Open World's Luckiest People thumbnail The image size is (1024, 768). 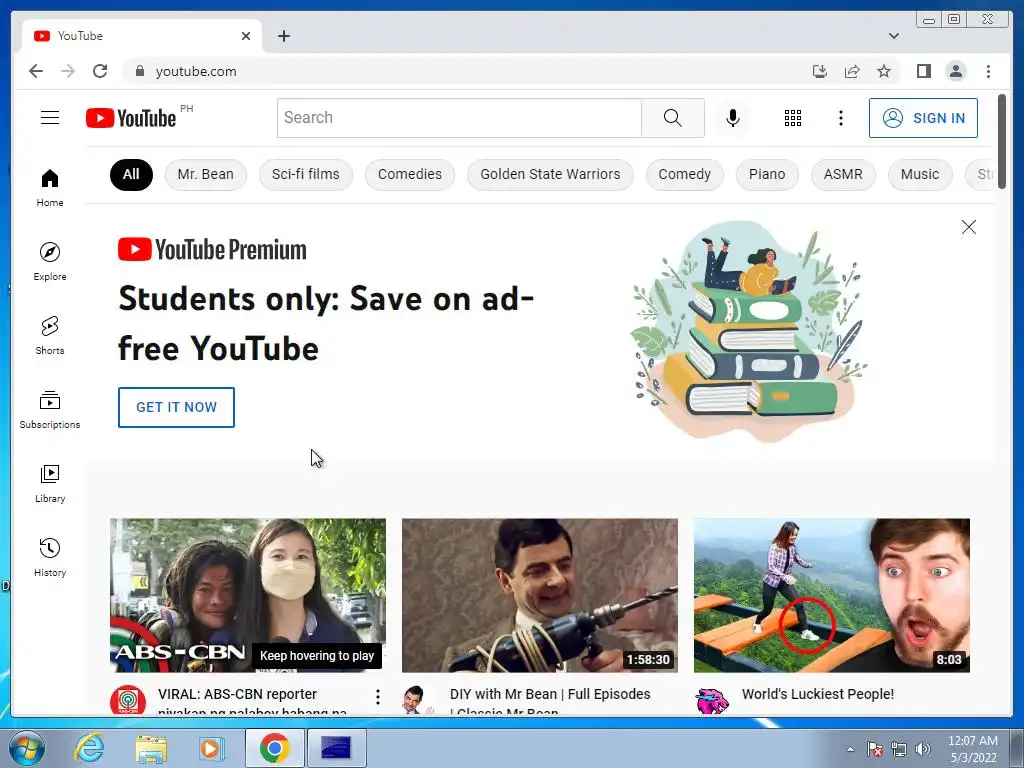[831, 595]
